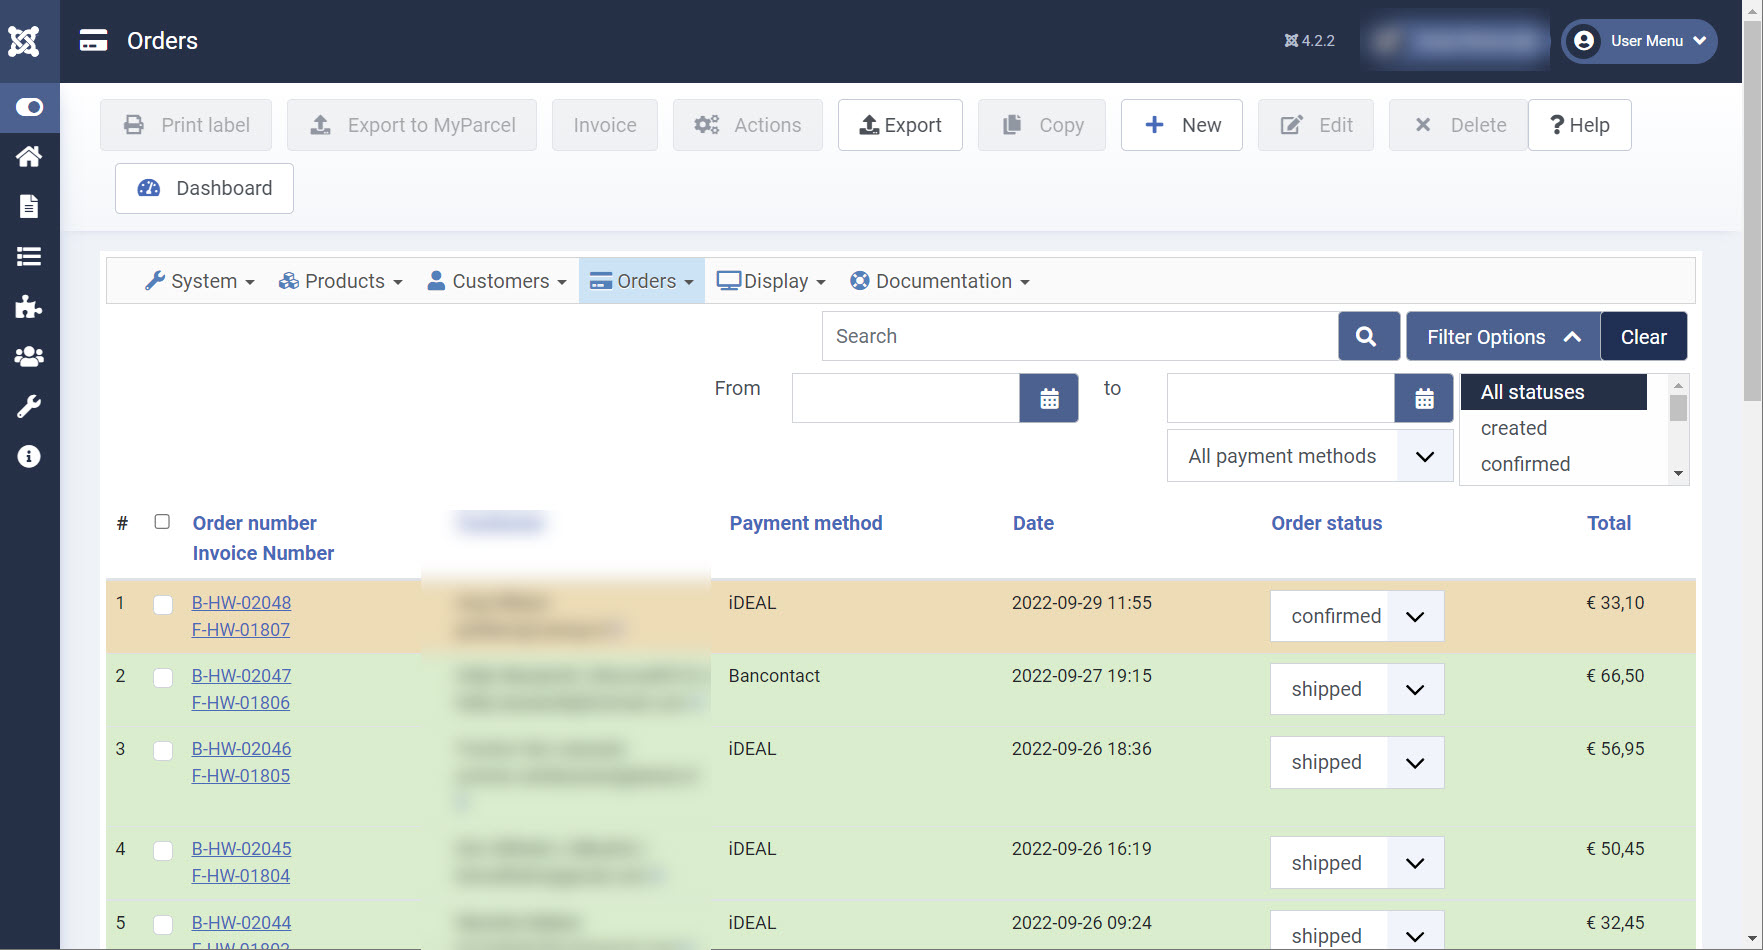Toggle the sidebar menu switch icon

(29, 107)
